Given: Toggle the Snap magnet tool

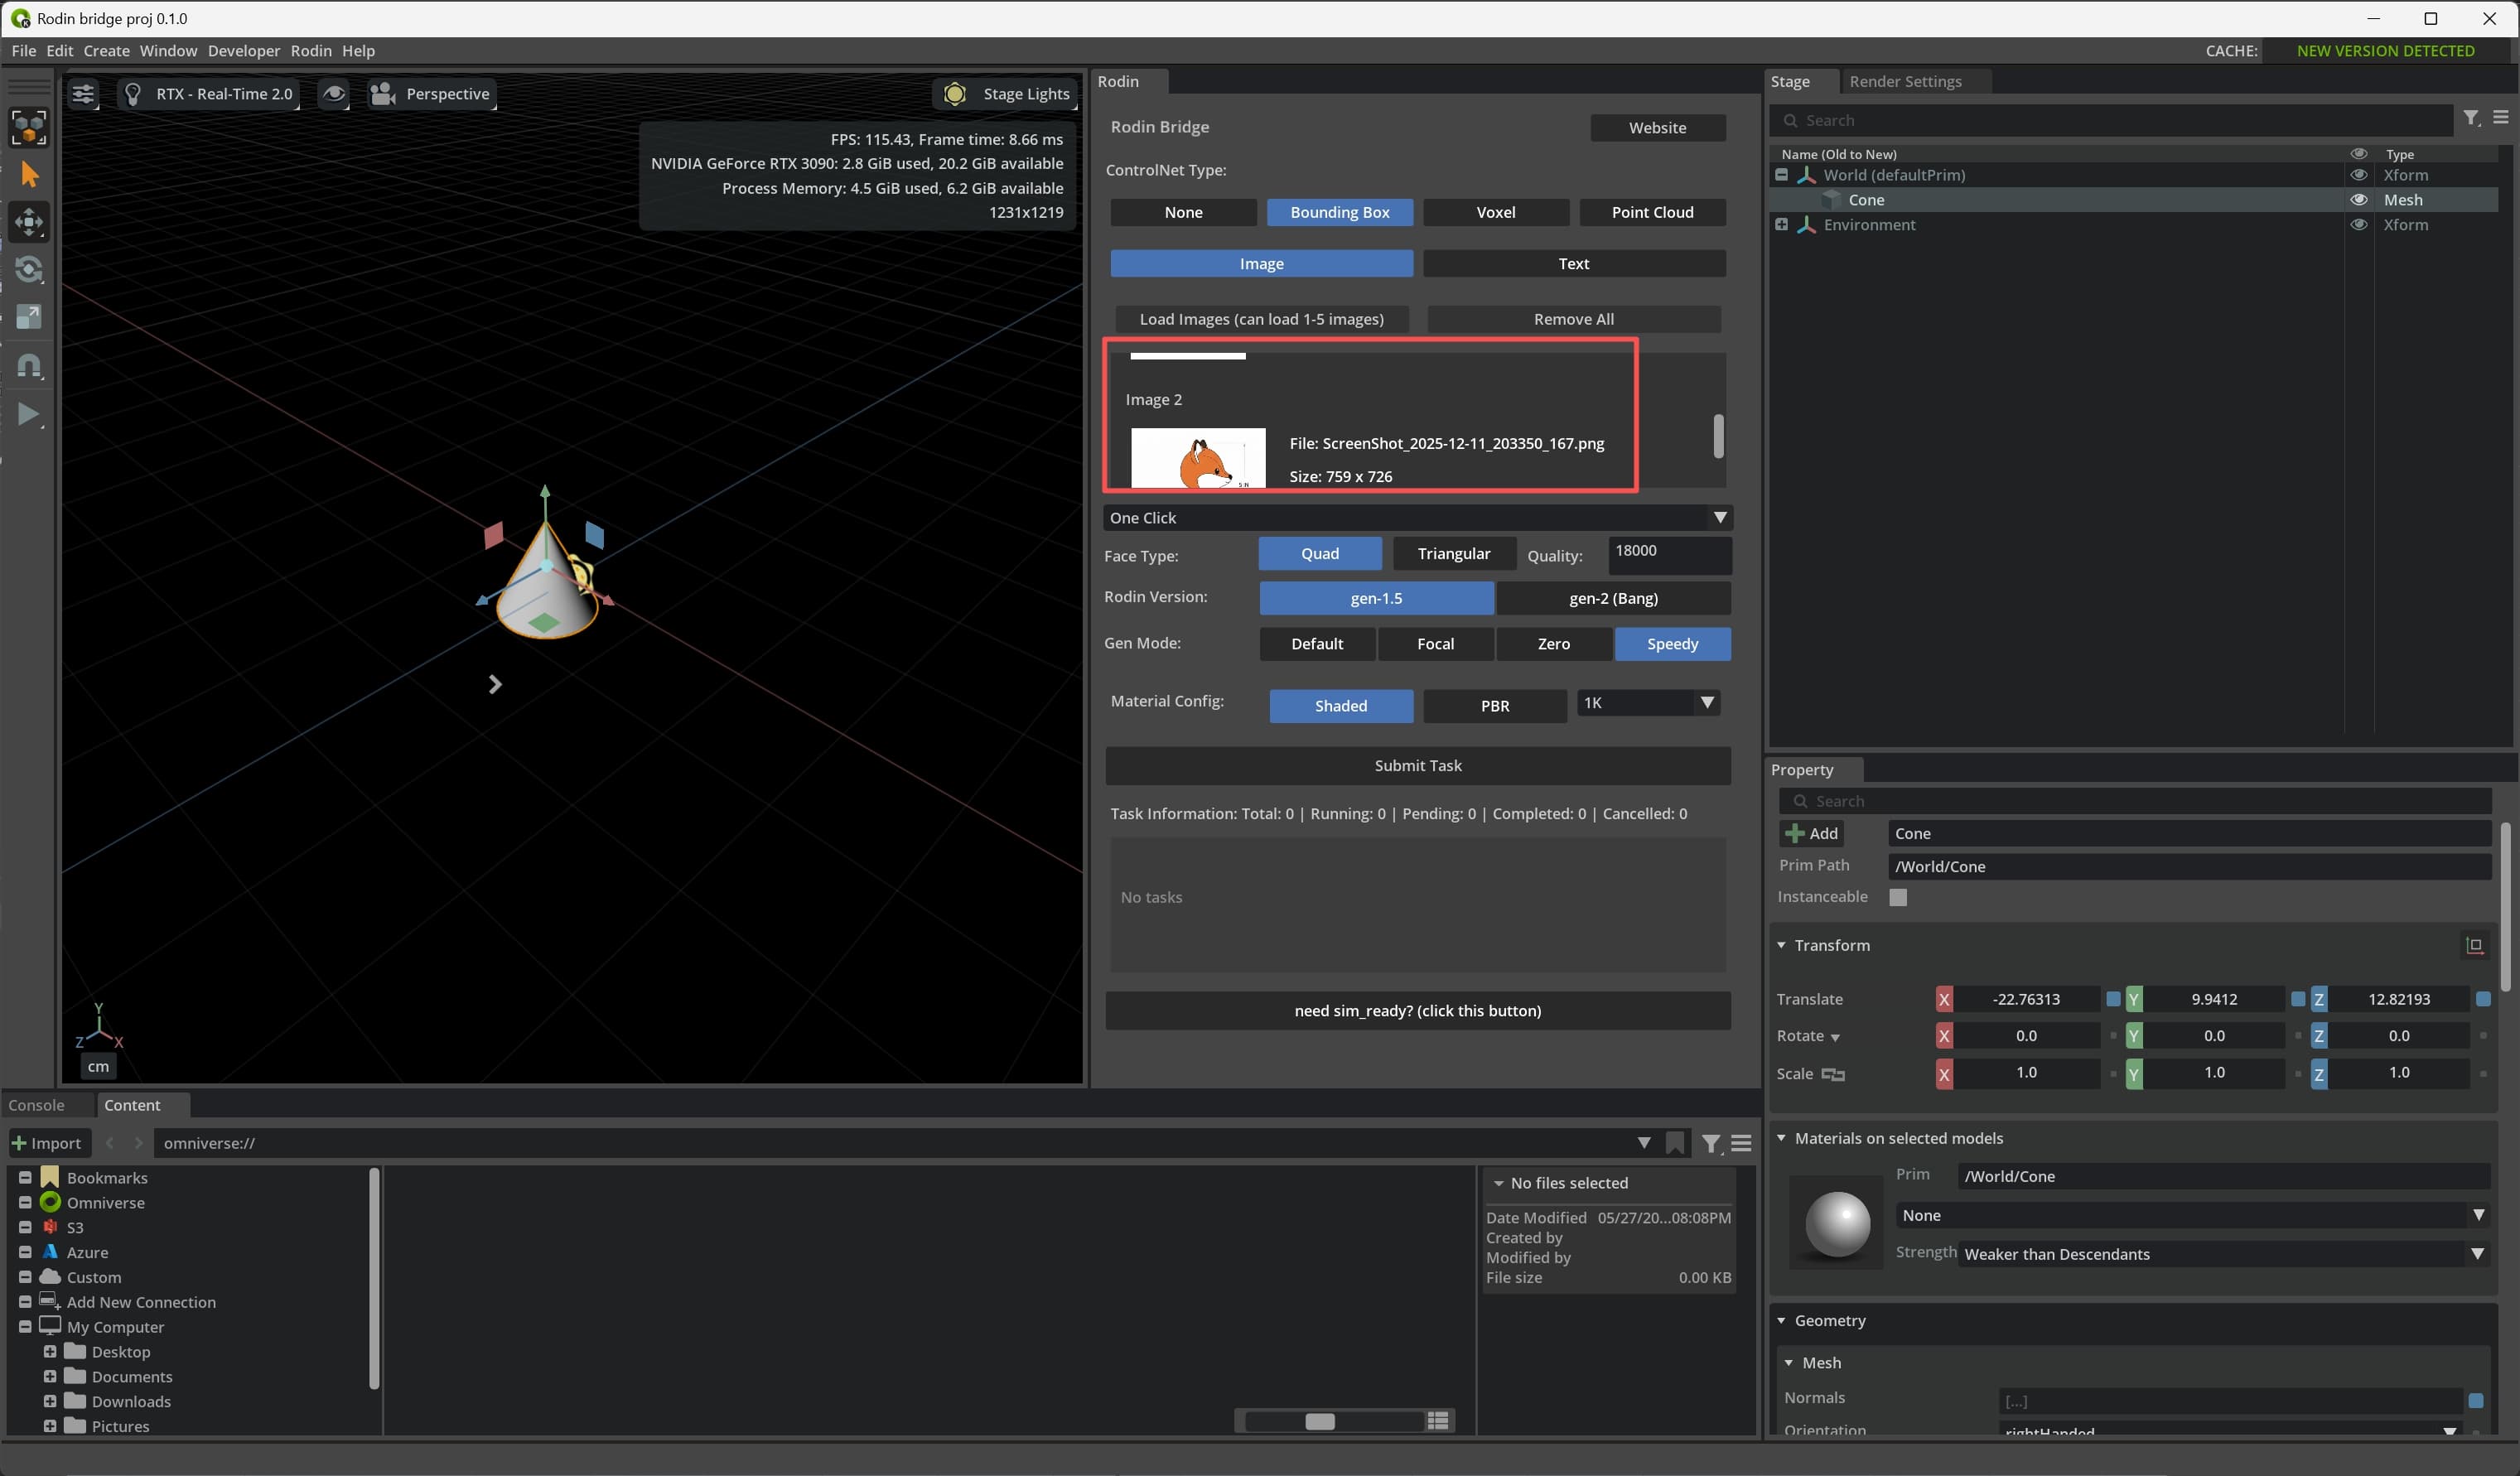Looking at the screenshot, I should [29, 365].
